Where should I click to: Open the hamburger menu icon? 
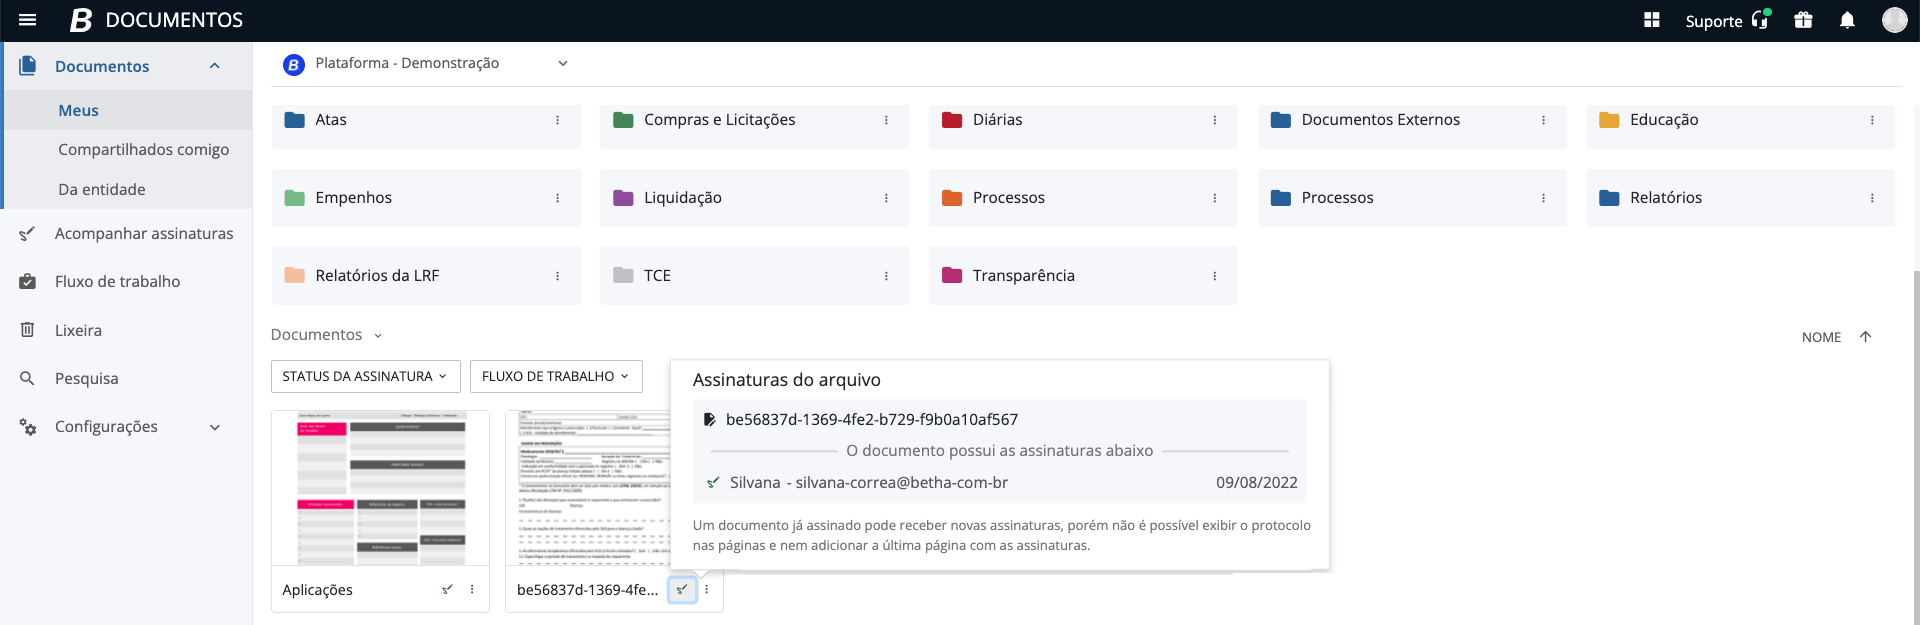[27, 20]
